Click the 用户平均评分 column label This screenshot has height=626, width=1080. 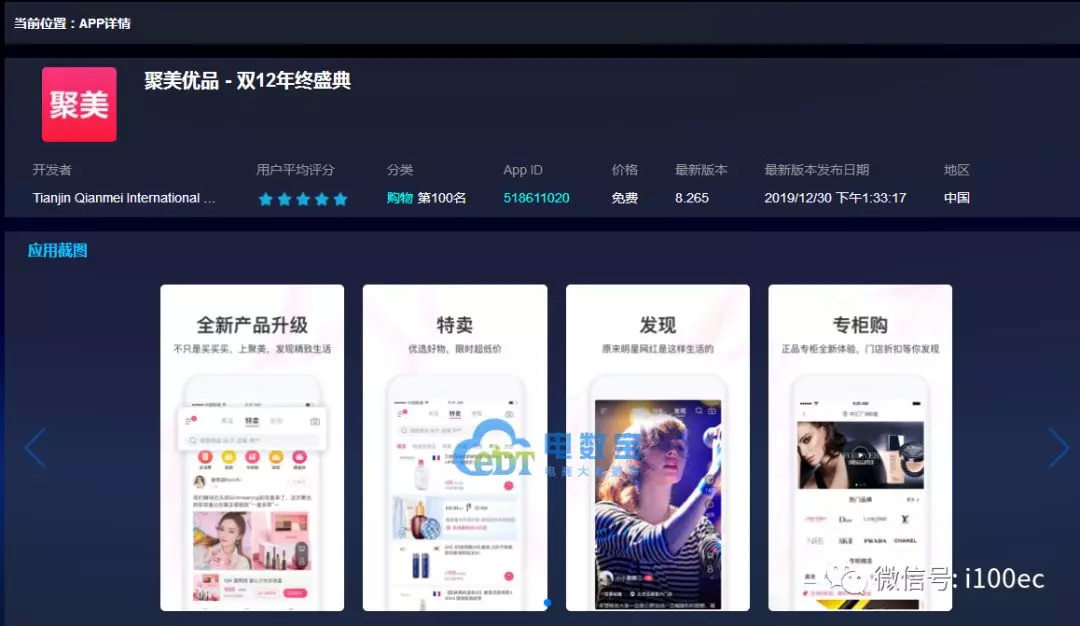pos(295,169)
